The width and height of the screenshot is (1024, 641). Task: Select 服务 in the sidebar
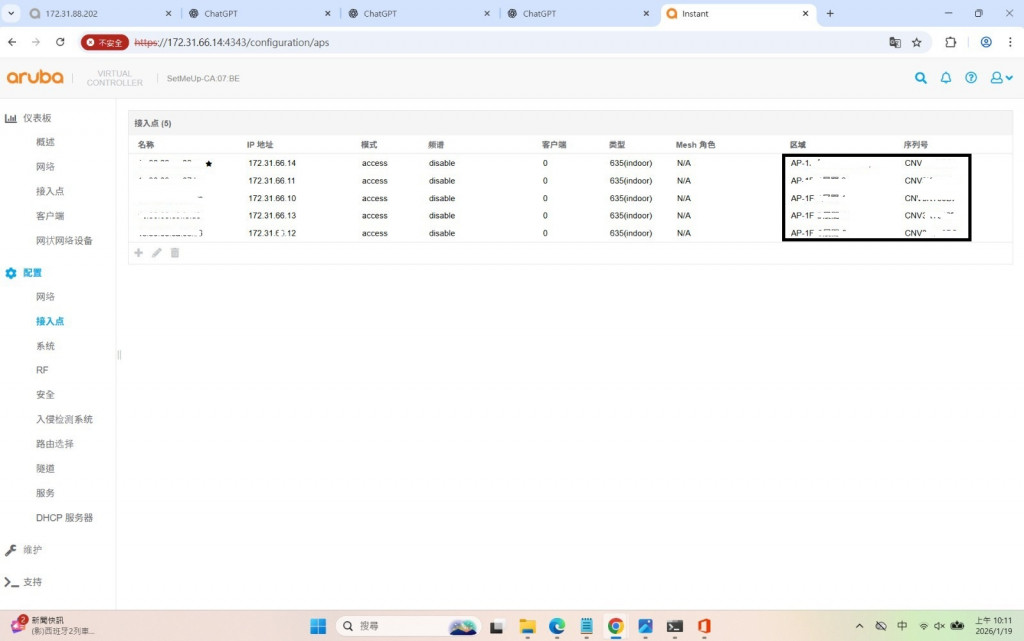coord(45,493)
